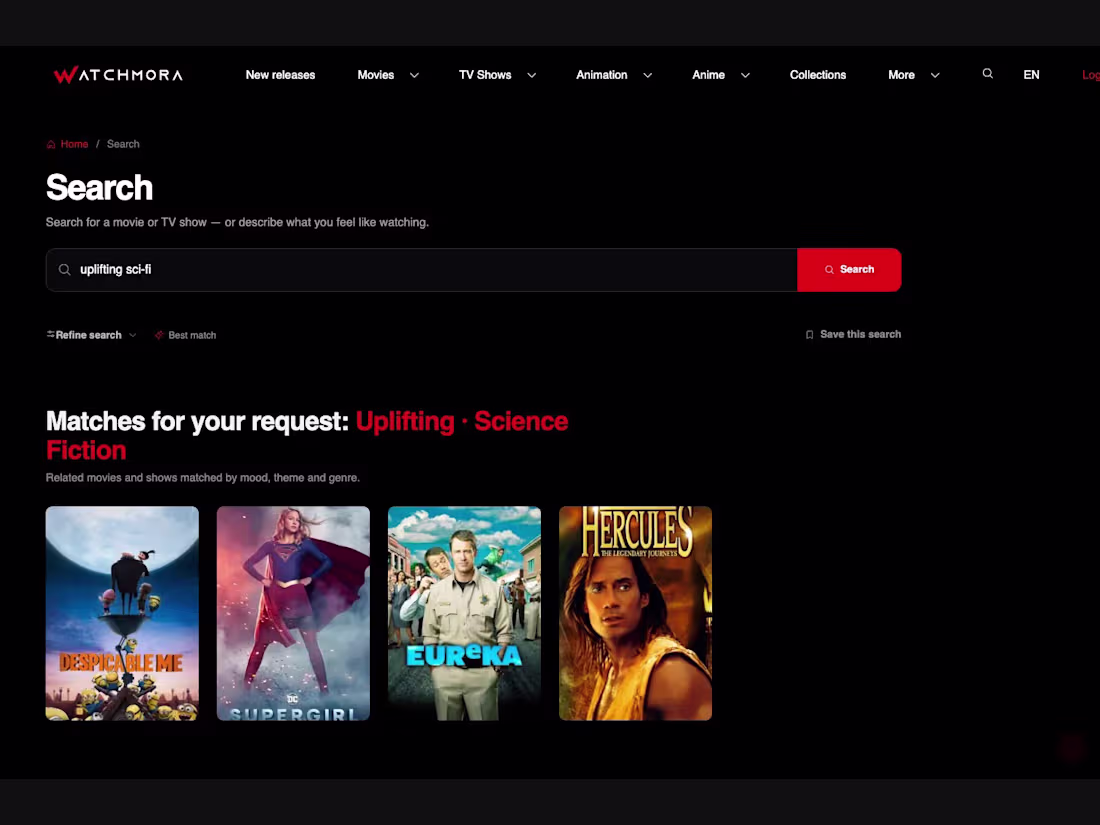Go to Collections page

point(817,75)
